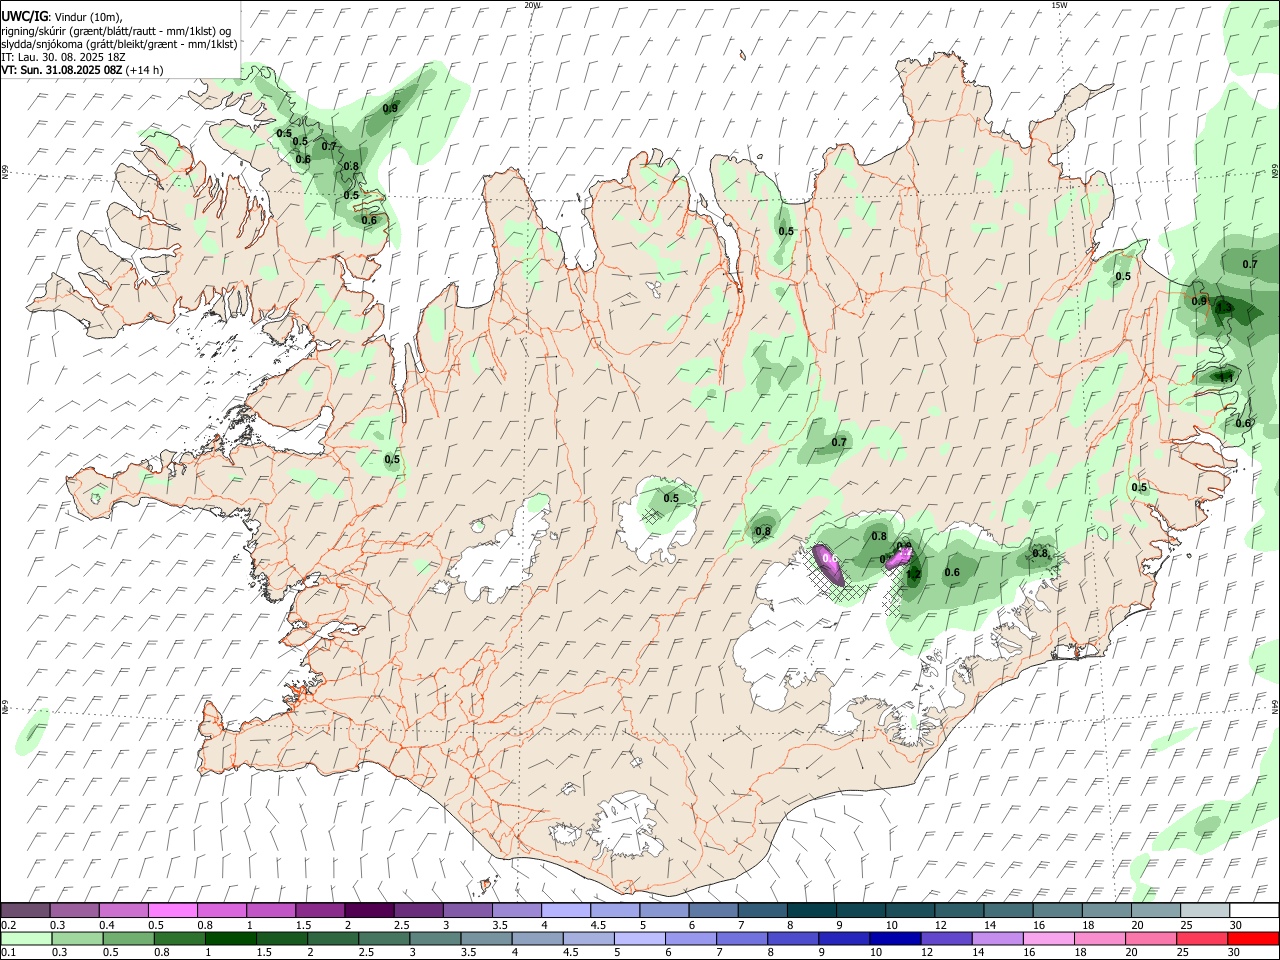Select the 'IT: Lau. 30. 08. 2025 18Z' line

(63, 57)
